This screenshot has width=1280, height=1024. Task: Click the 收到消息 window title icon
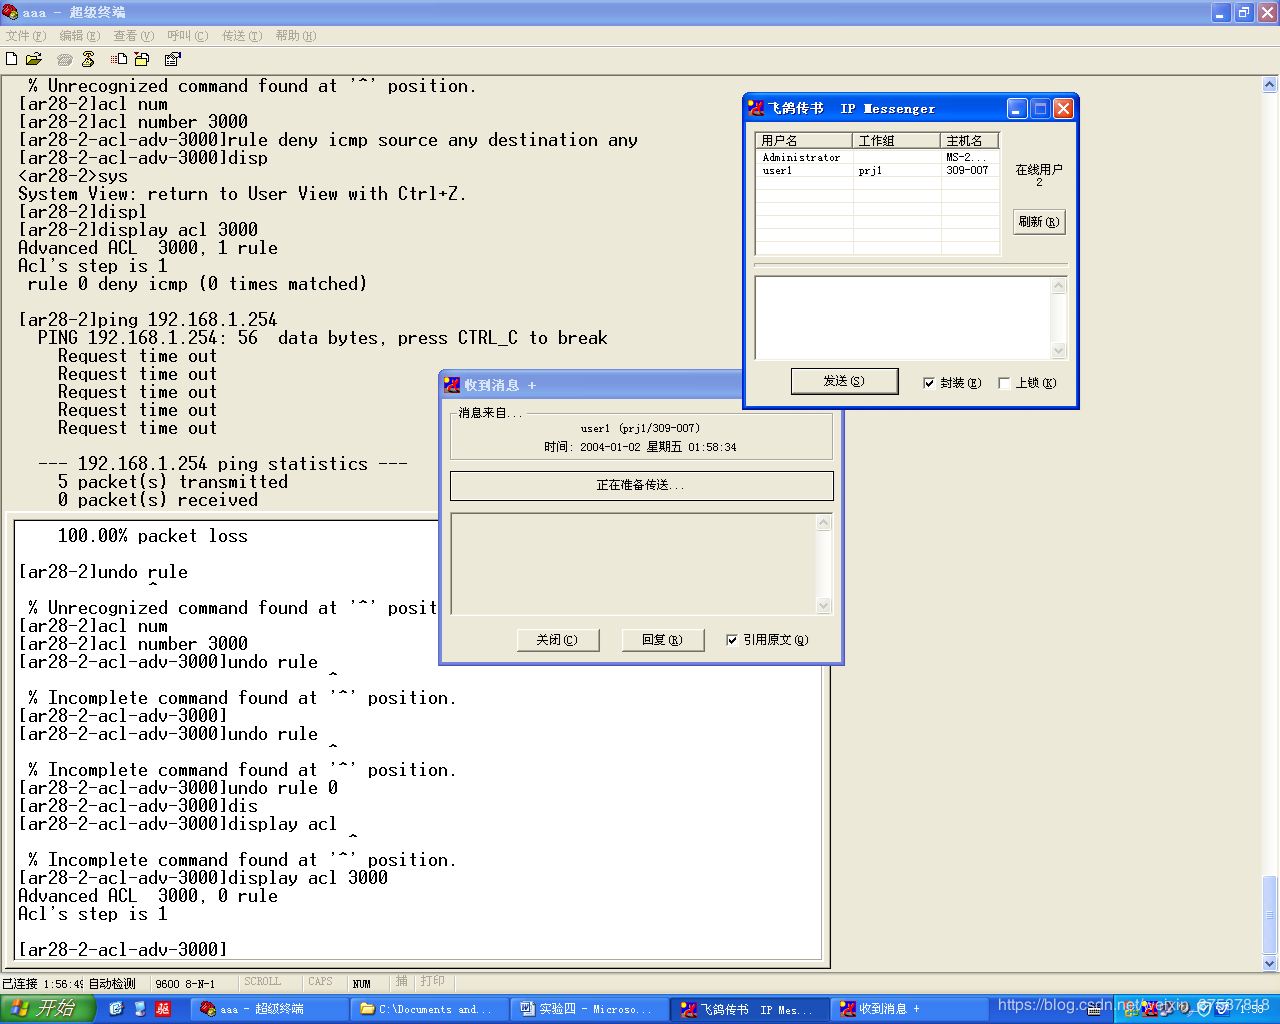(452, 385)
